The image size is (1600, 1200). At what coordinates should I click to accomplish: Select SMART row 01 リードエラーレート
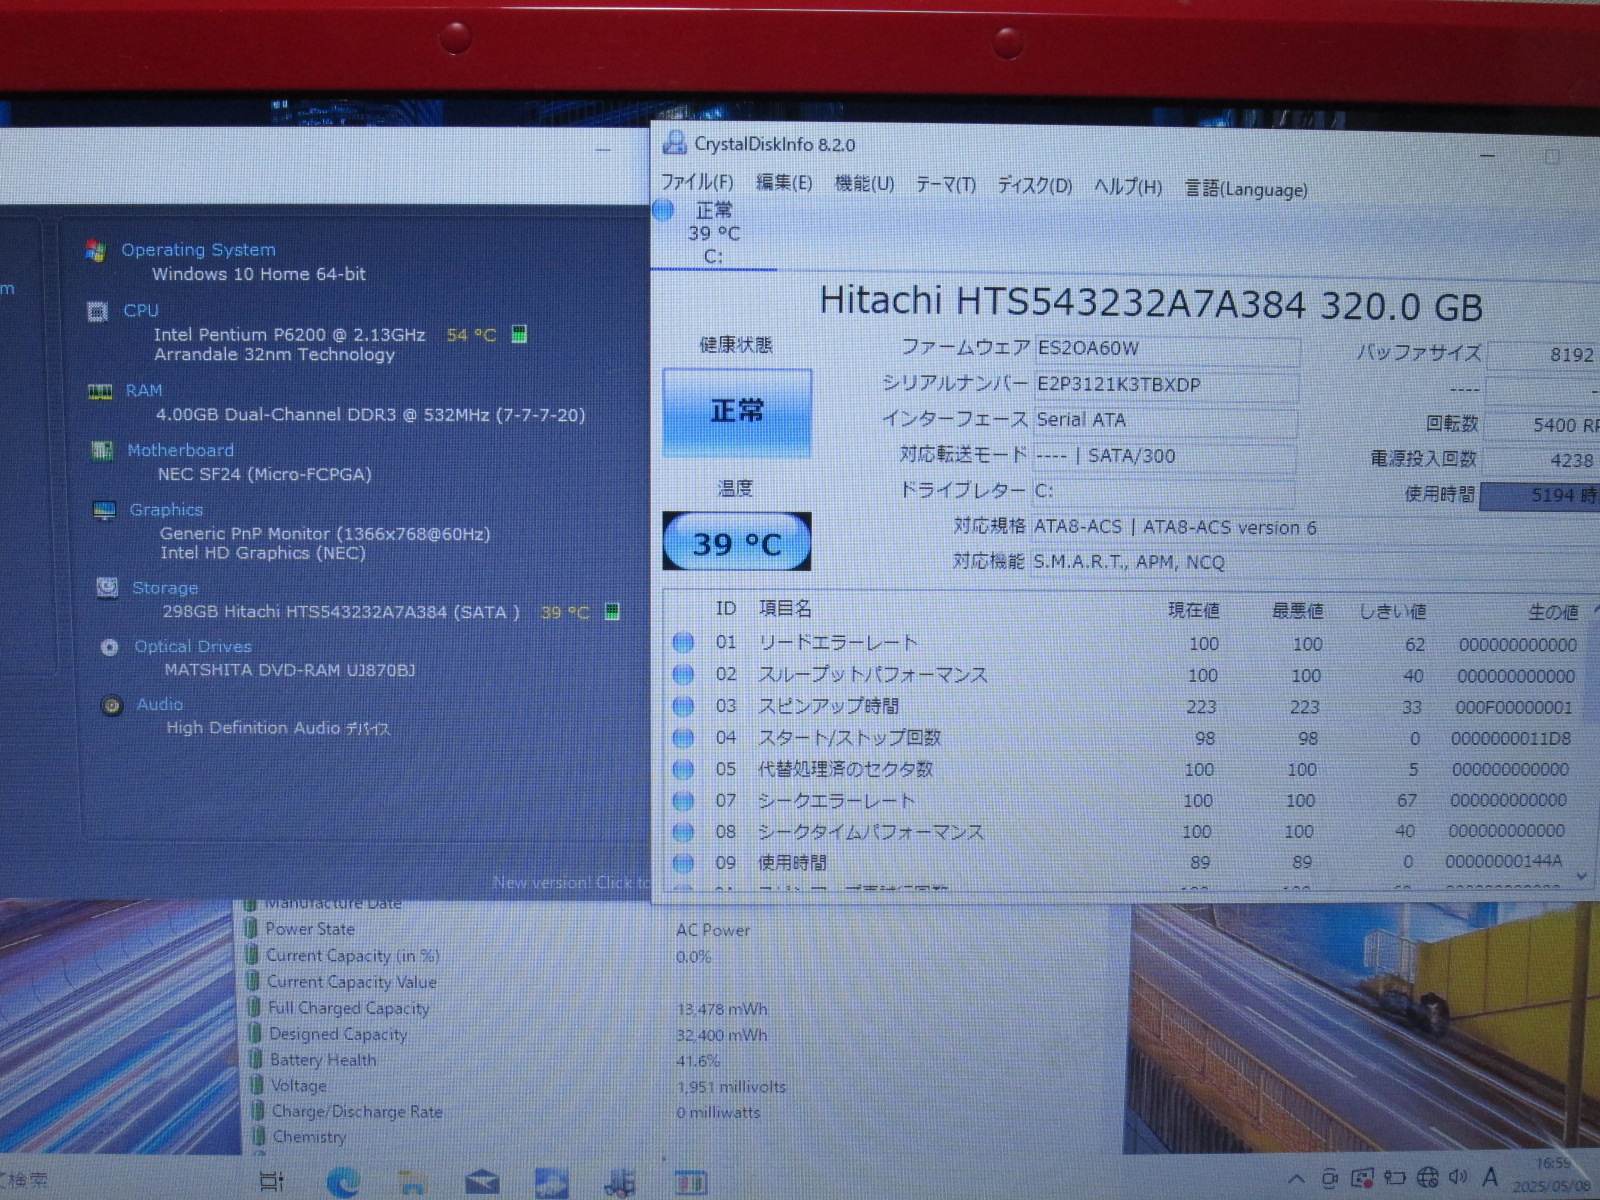click(1126, 644)
